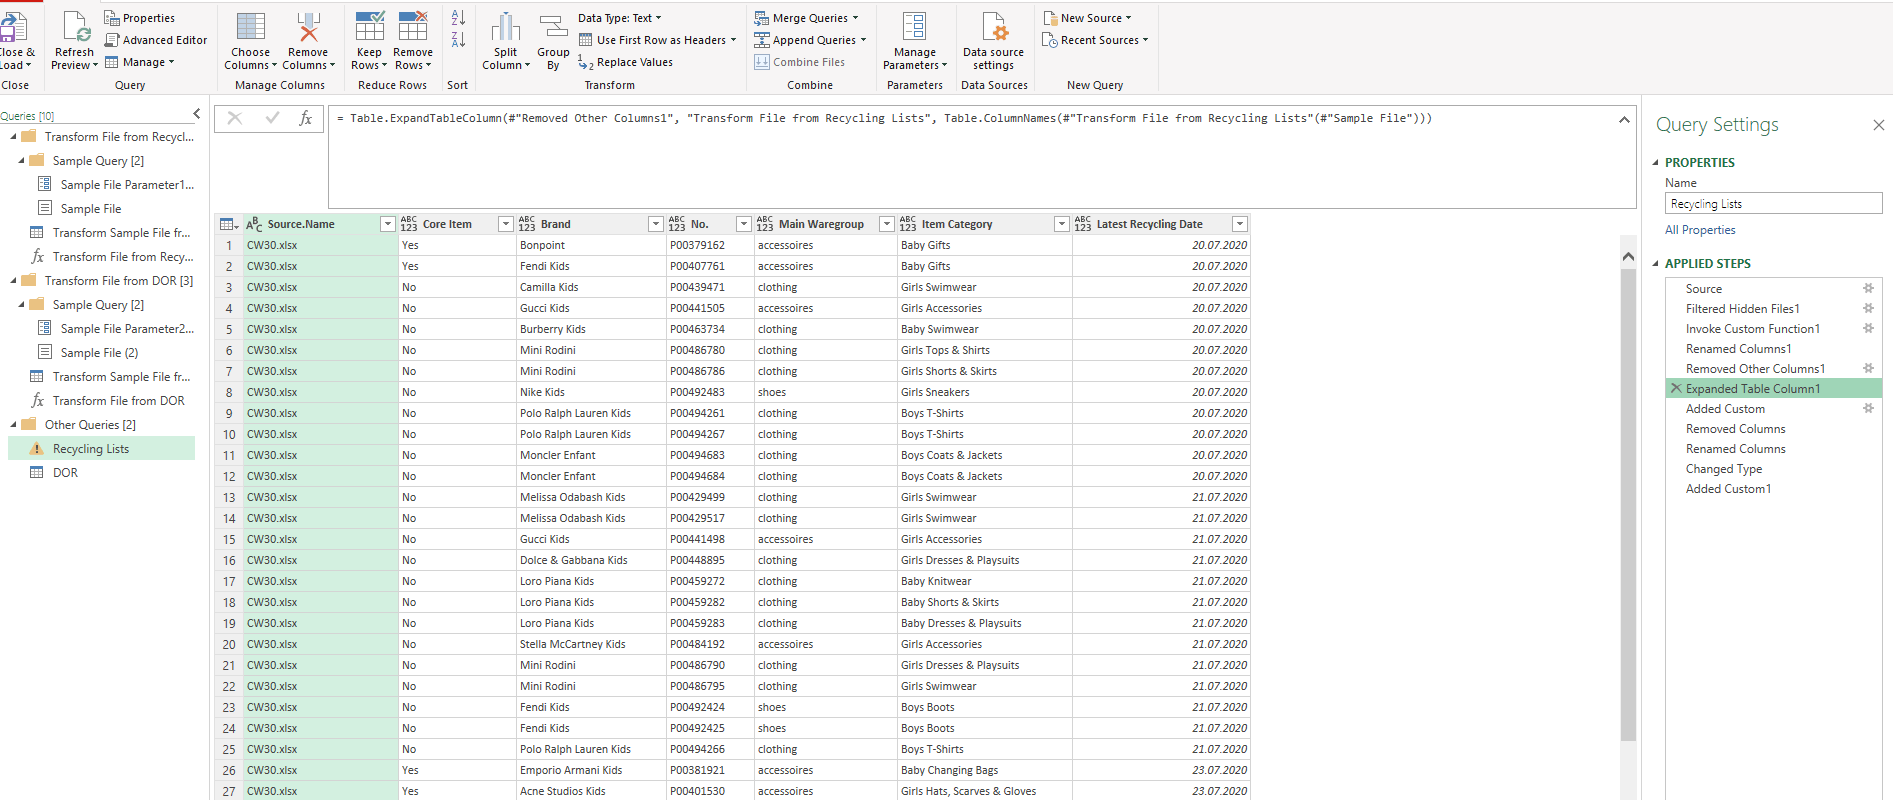Viewport: 1893px width, 800px height.
Task: Select the Transform File from DOR function
Action: tap(118, 401)
